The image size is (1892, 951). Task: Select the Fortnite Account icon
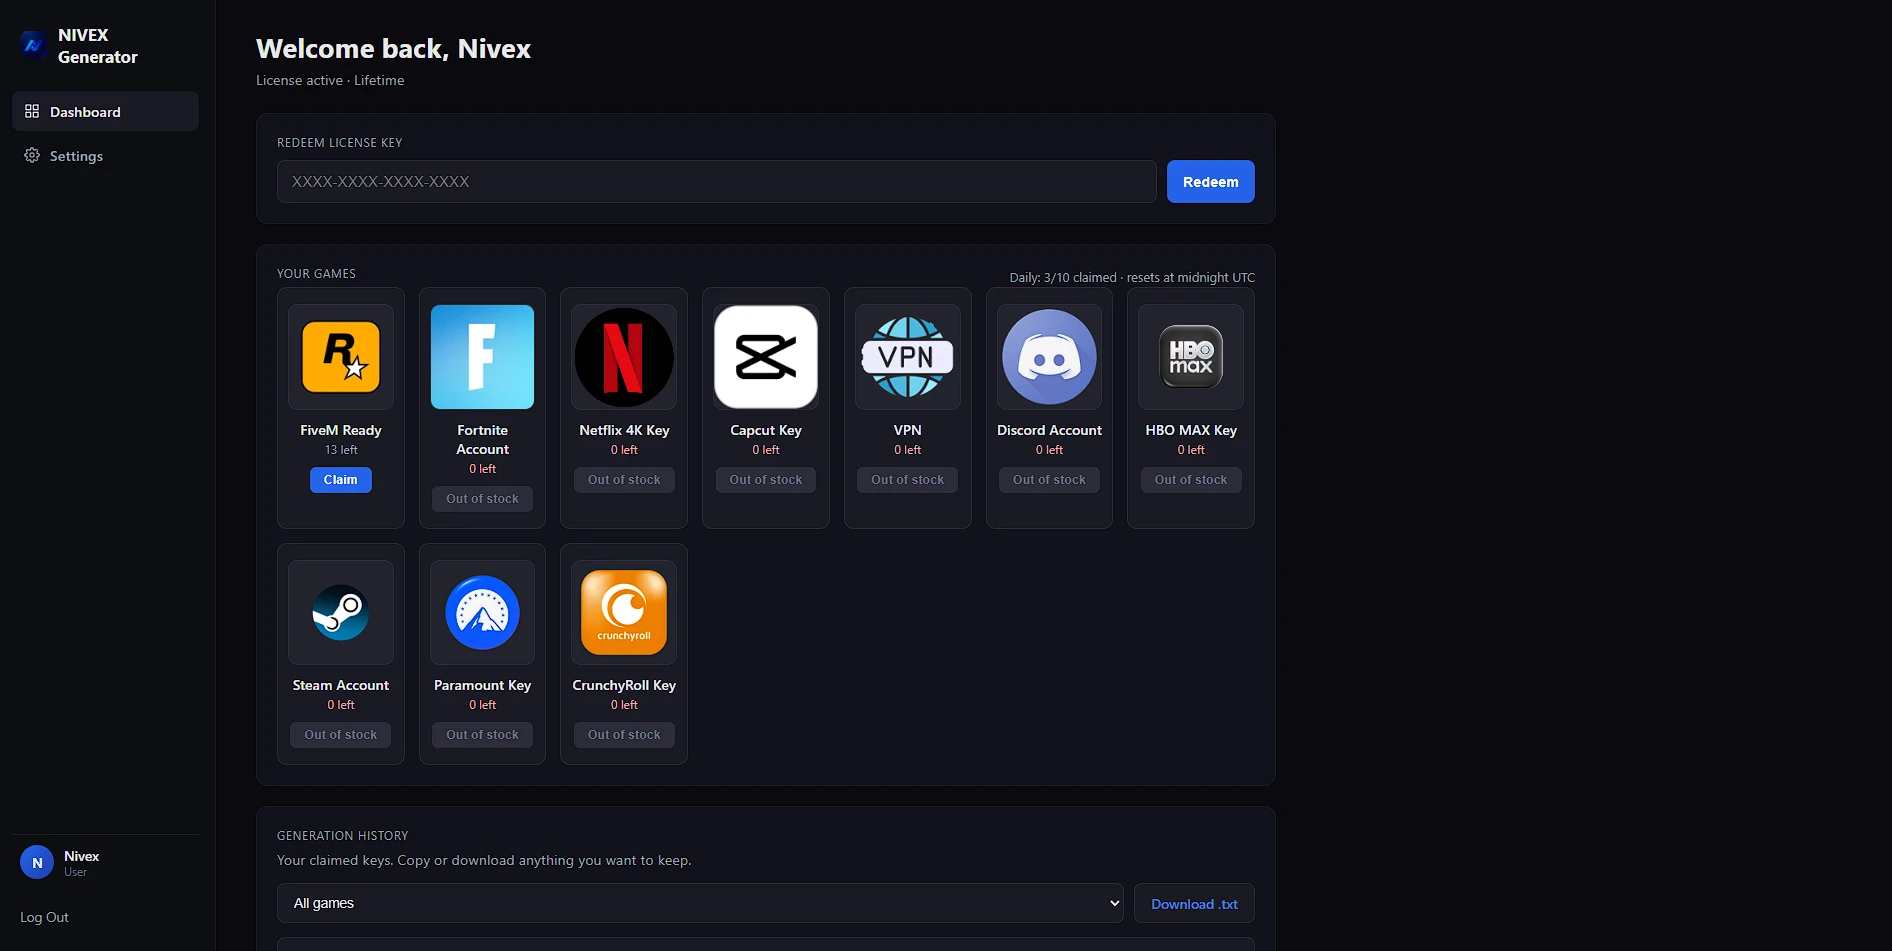tap(482, 357)
